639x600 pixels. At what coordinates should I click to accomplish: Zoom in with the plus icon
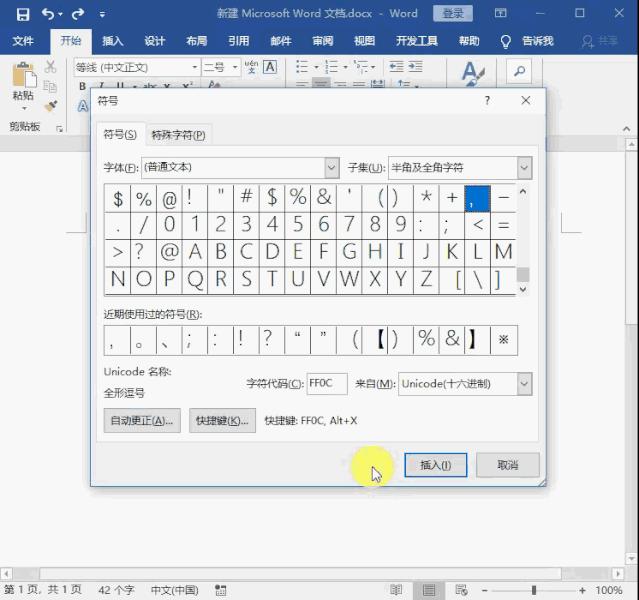[582, 590]
